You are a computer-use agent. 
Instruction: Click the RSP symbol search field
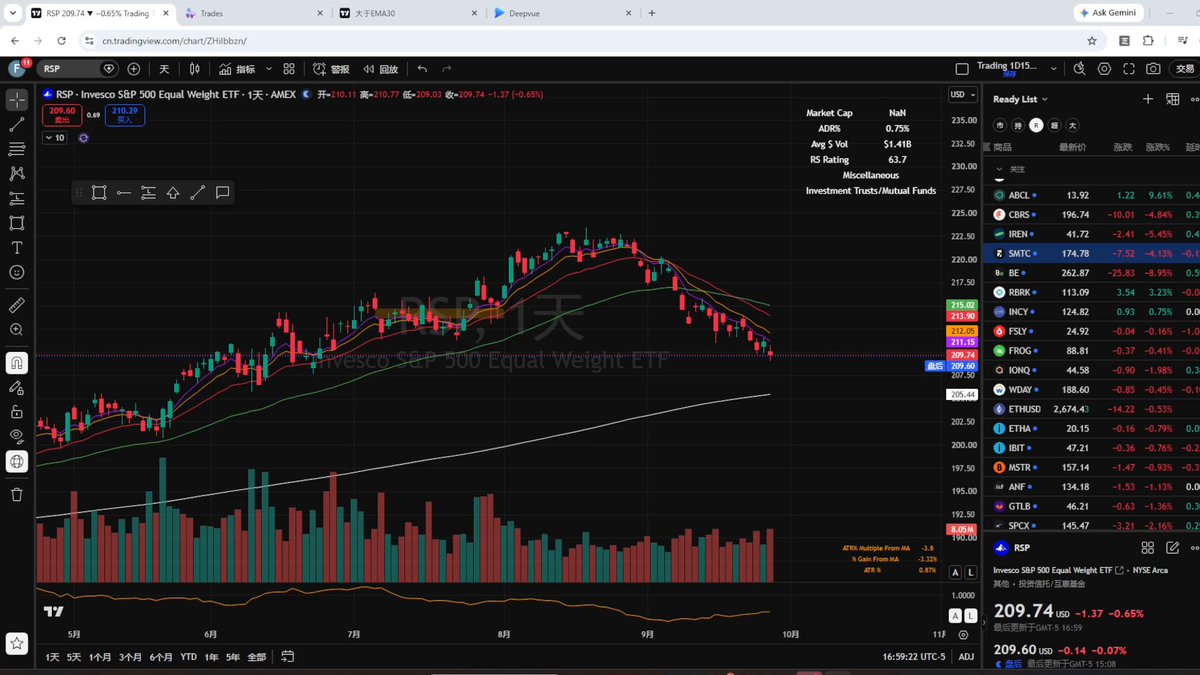click(x=77, y=69)
